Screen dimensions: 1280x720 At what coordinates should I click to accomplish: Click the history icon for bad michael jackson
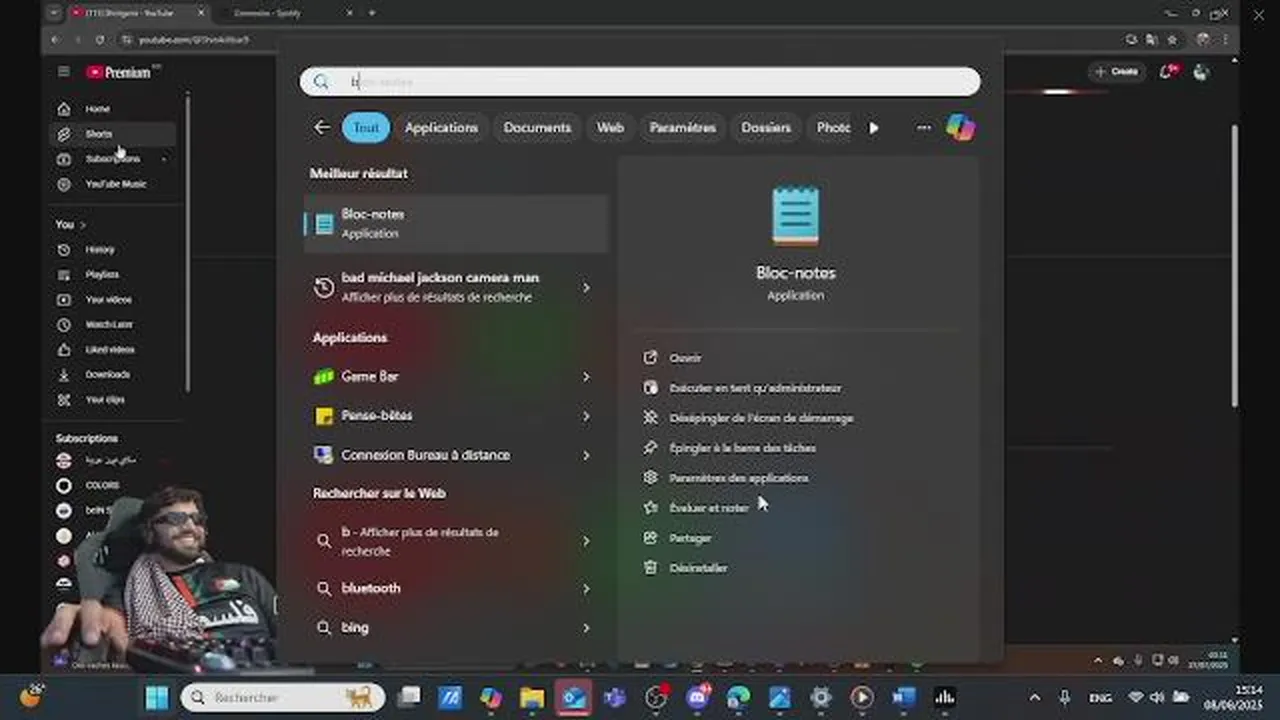point(324,287)
